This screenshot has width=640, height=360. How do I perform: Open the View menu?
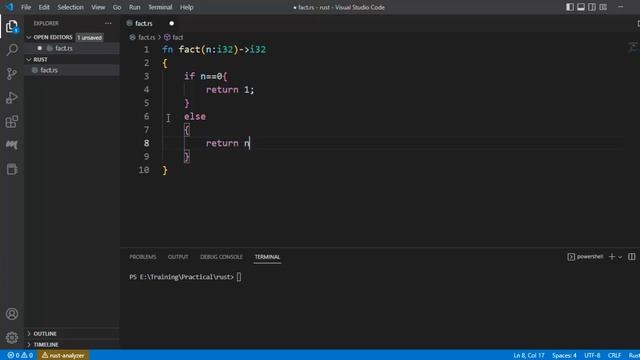(98, 7)
